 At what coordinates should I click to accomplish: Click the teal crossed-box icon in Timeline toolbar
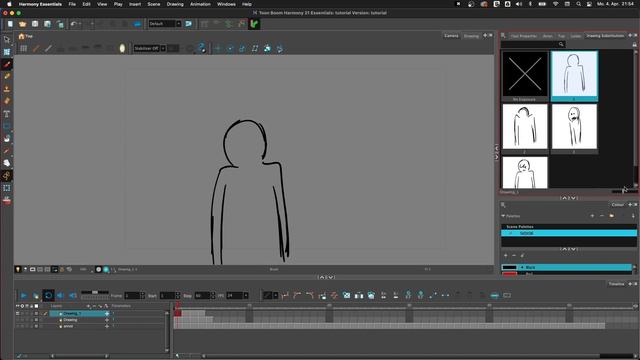347,296
